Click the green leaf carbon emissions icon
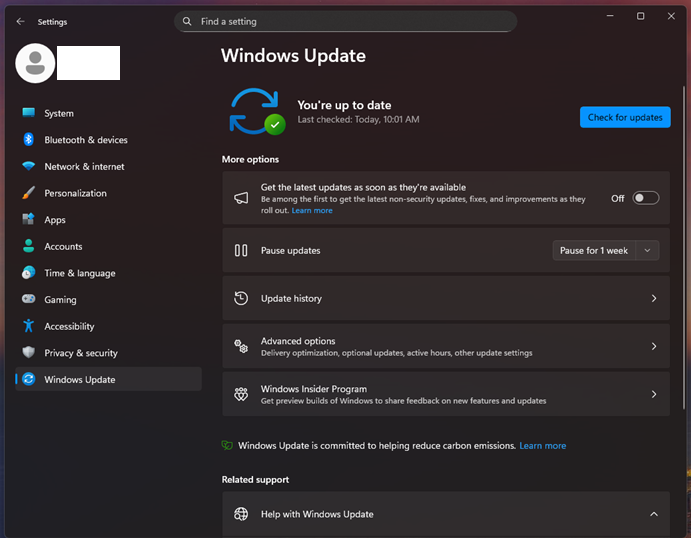Viewport: 691px width, 538px height. (x=227, y=445)
